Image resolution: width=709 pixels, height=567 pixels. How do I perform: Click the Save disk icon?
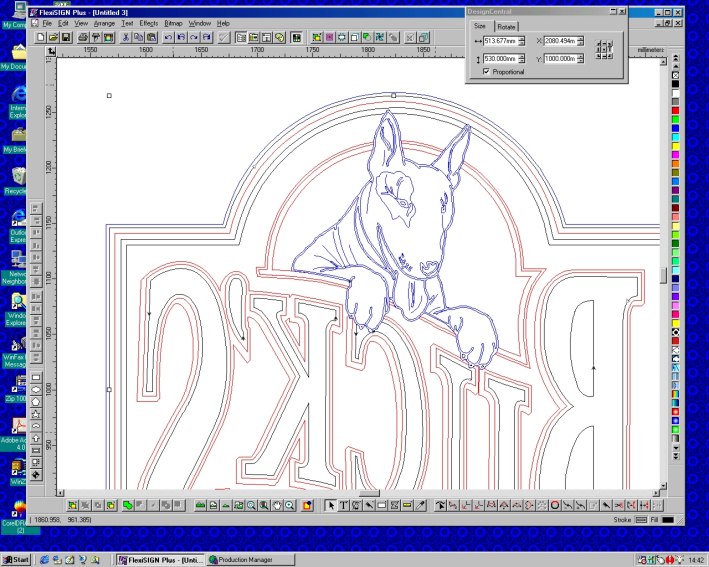tap(66, 37)
